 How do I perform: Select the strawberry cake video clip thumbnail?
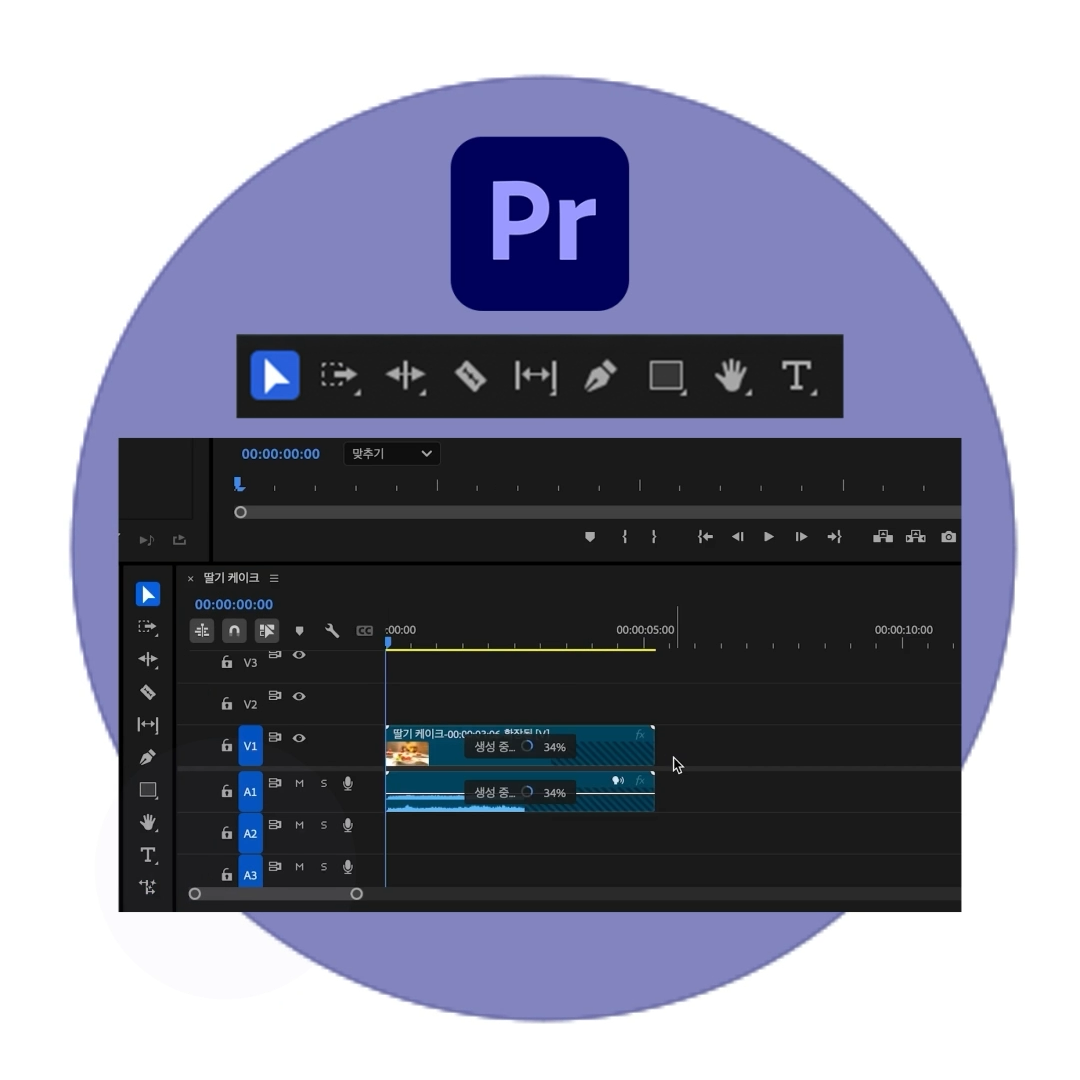(x=407, y=754)
